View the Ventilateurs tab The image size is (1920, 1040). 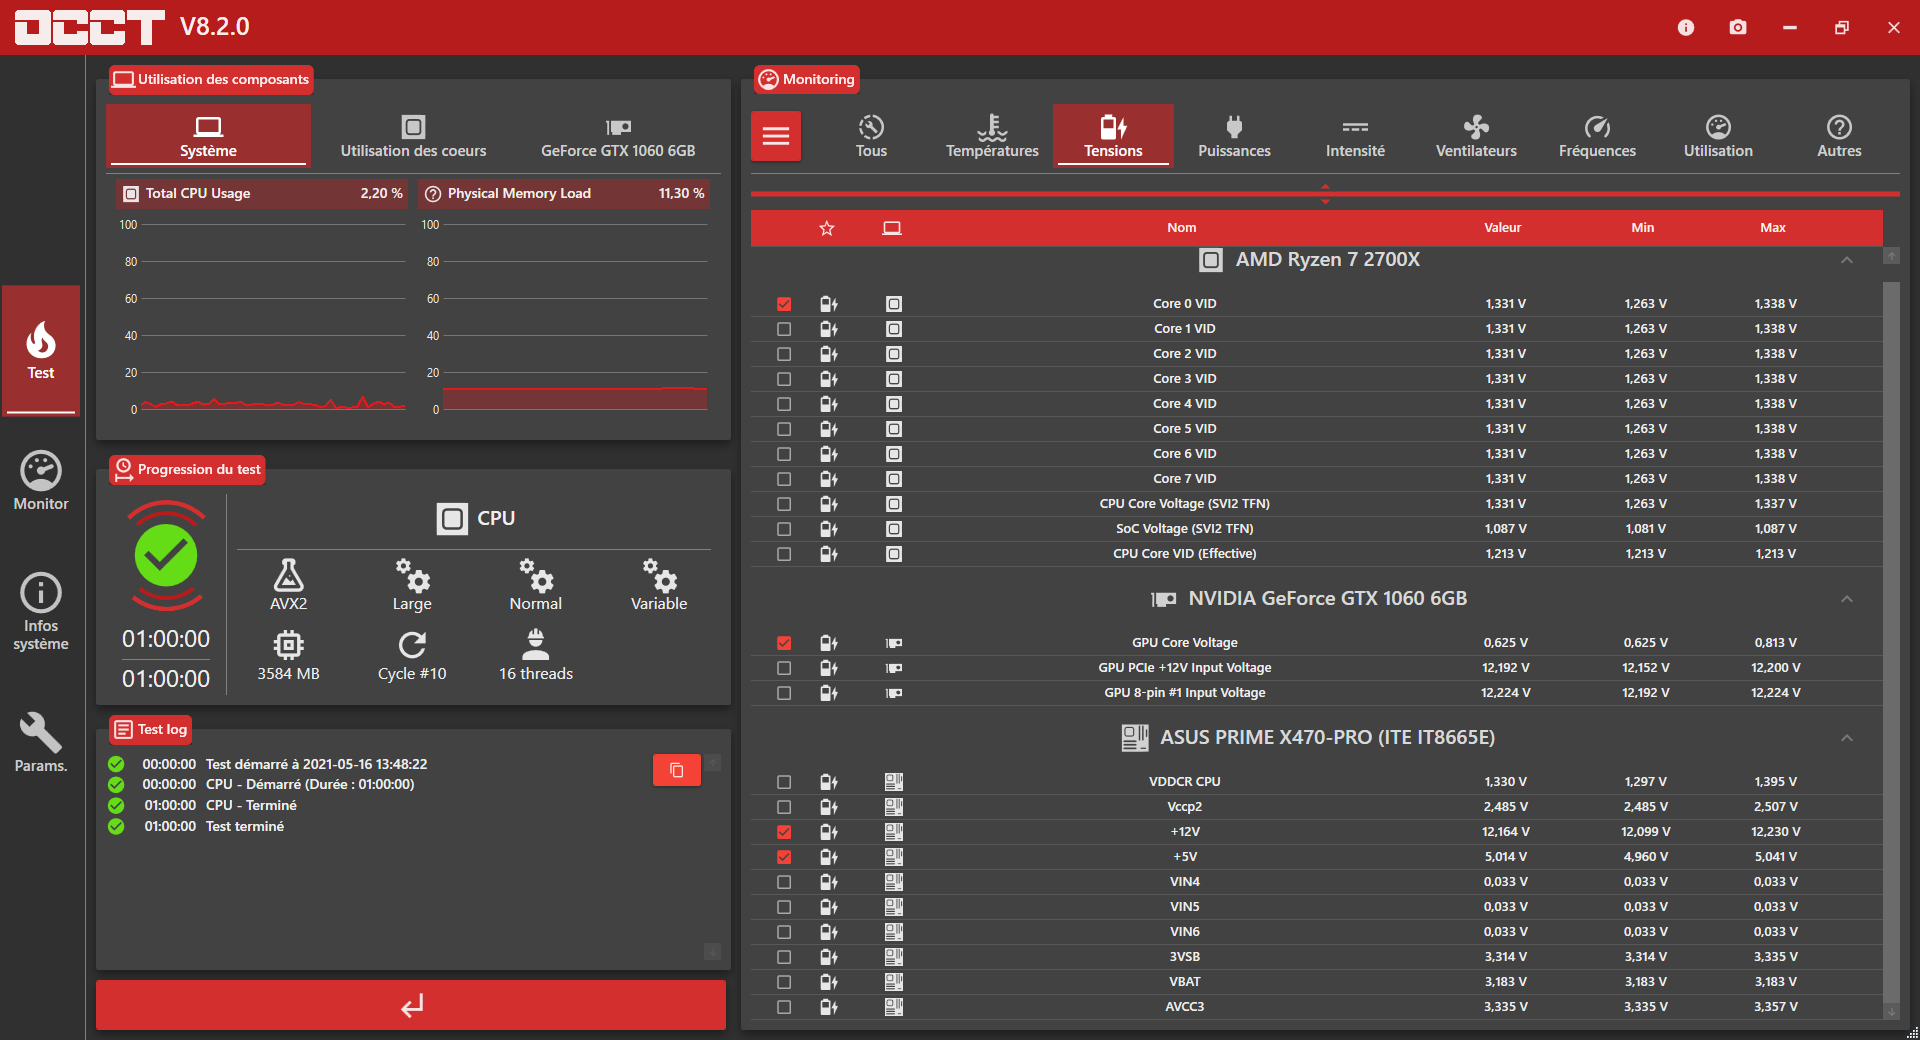coord(1476,135)
